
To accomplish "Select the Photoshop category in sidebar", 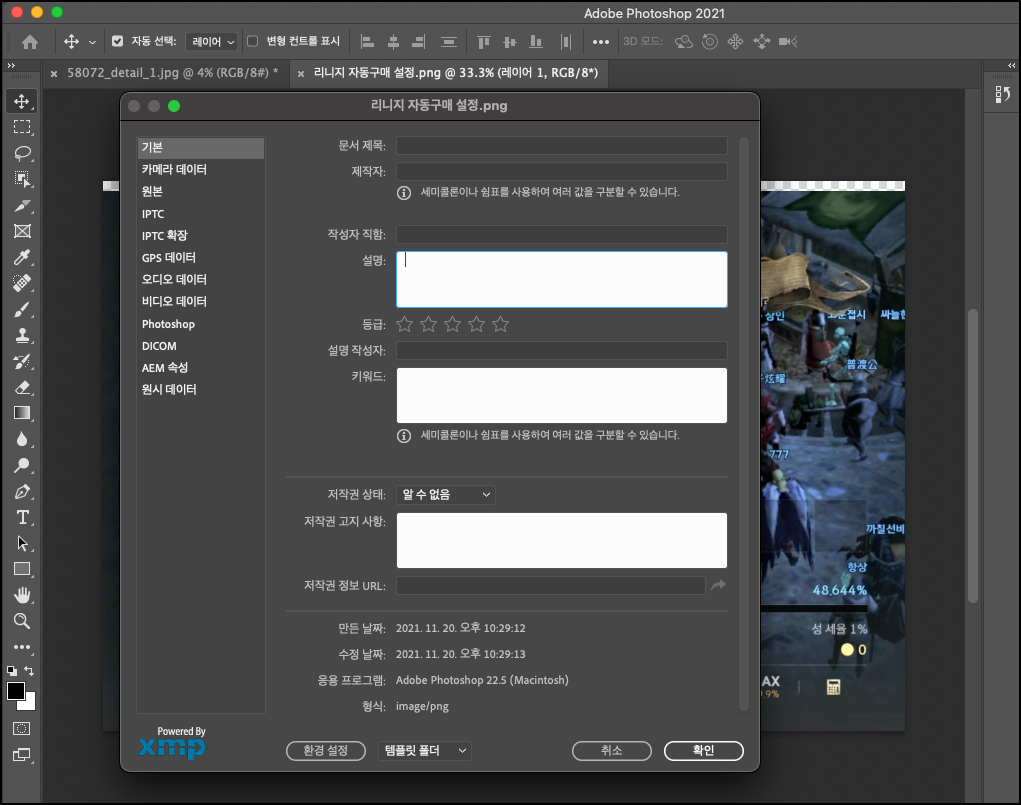I will click(201, 324).
